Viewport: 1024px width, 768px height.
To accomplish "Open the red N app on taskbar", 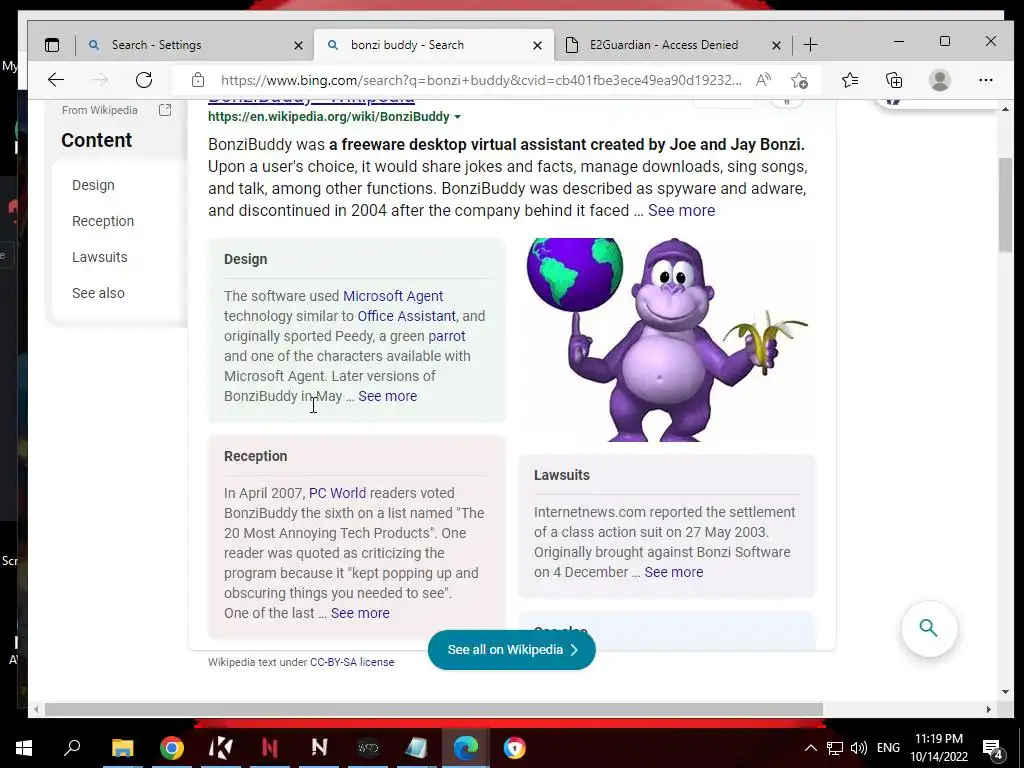I will (x=270, y=748).
